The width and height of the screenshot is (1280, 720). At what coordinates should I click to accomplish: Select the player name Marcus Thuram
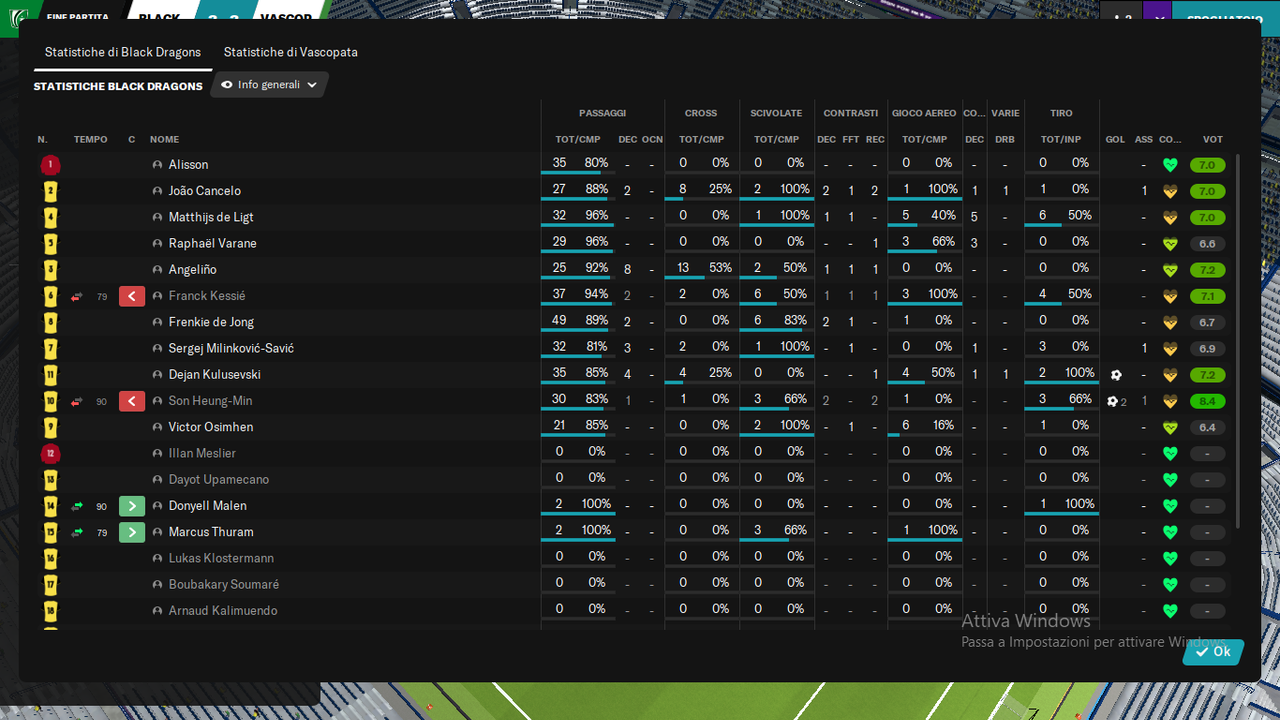pyautogui.click(x=211, y=532)
